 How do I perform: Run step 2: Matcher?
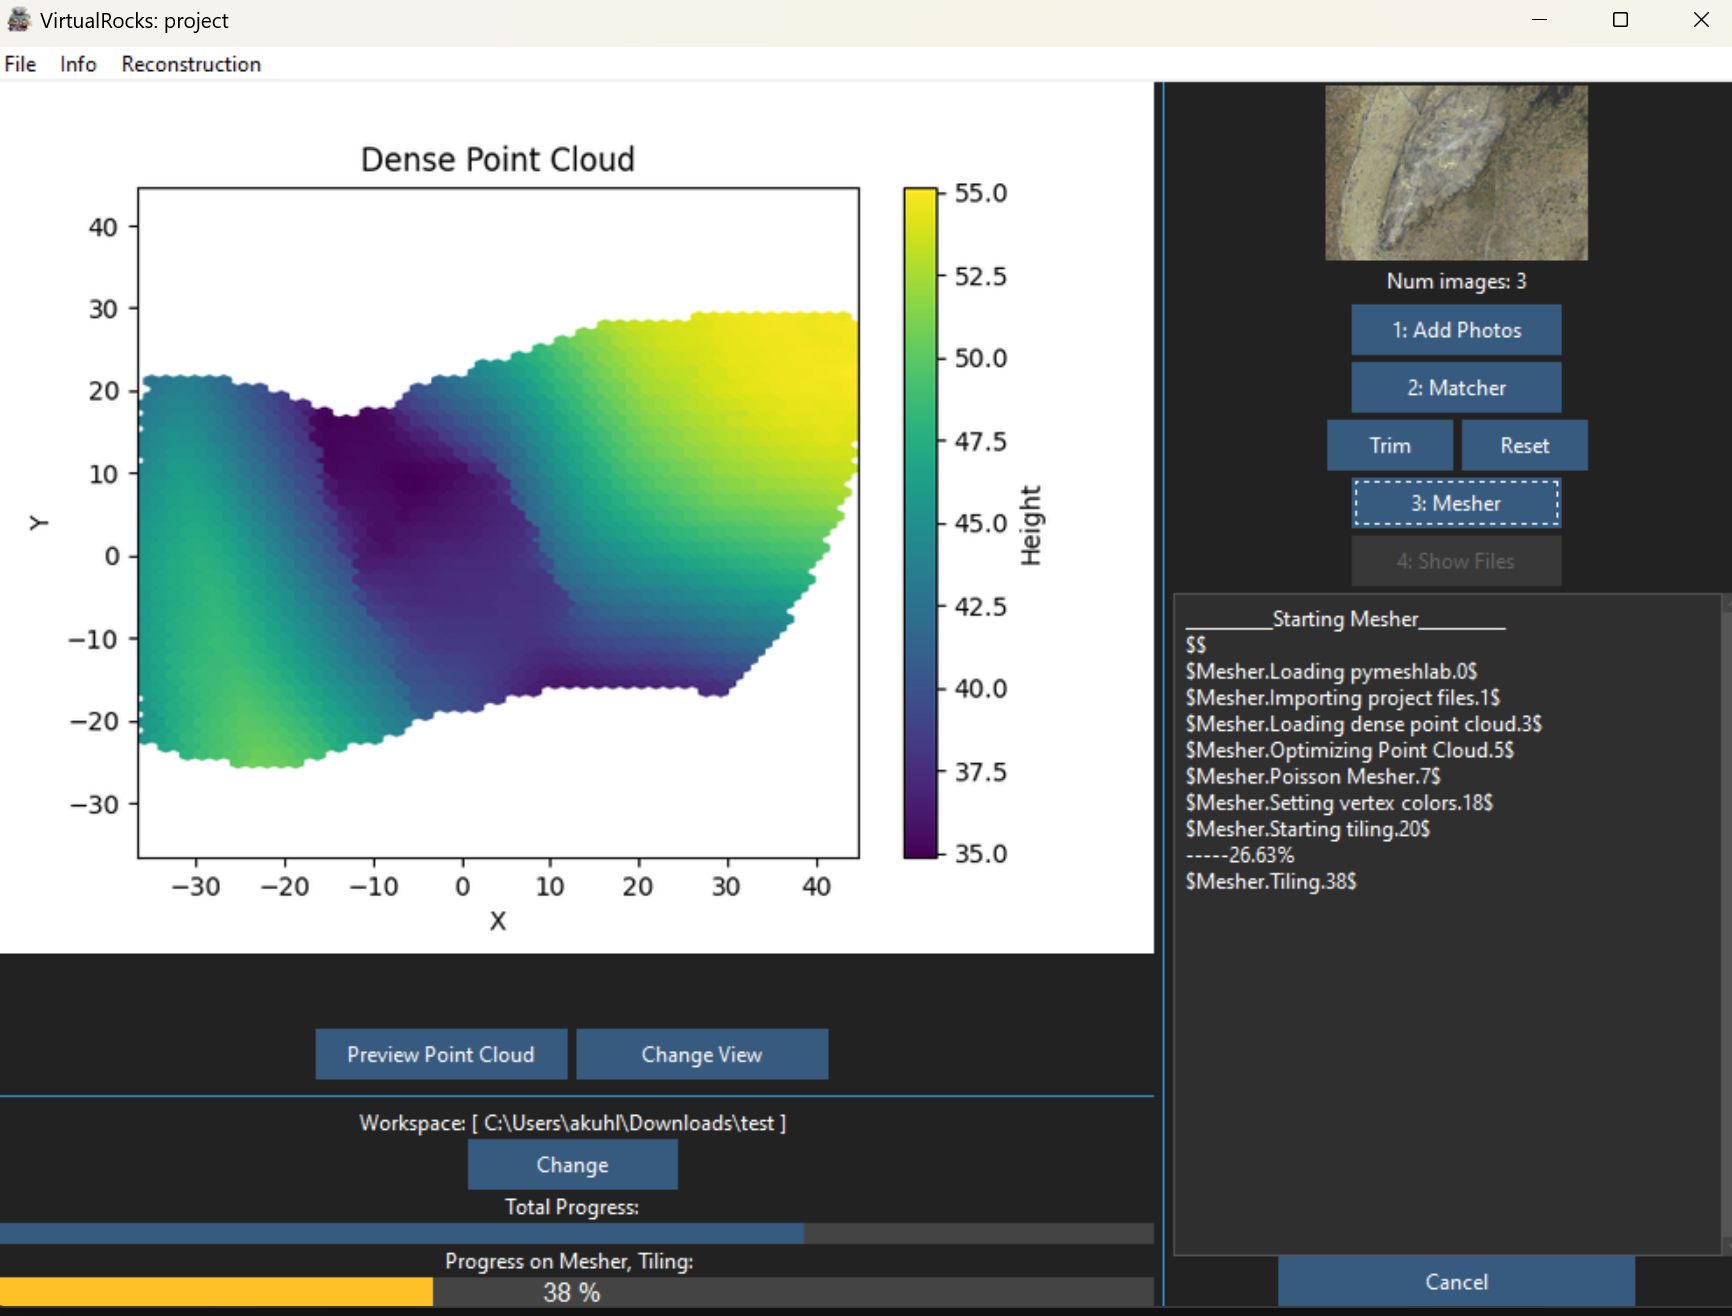(1456, 388)
